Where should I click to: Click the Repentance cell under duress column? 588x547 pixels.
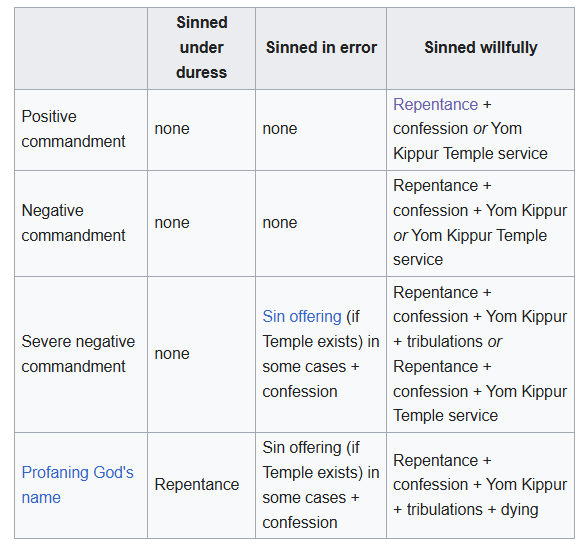pyautogui.click(x=197, y=485)
